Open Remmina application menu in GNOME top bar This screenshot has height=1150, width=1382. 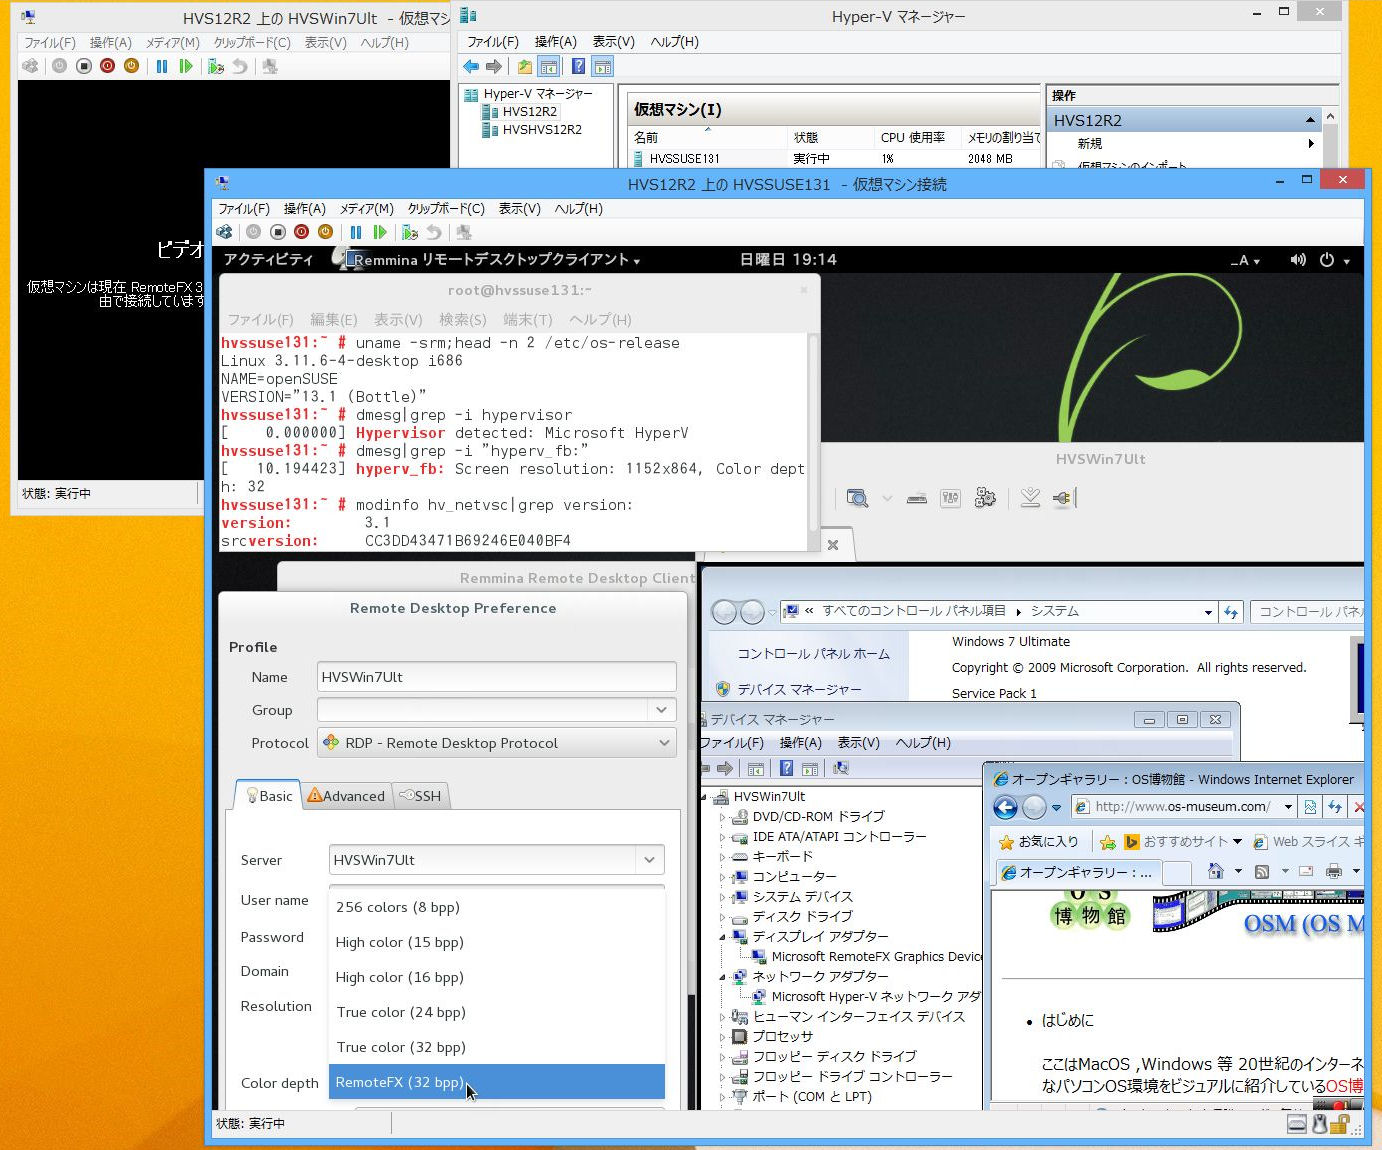[490, 260]
